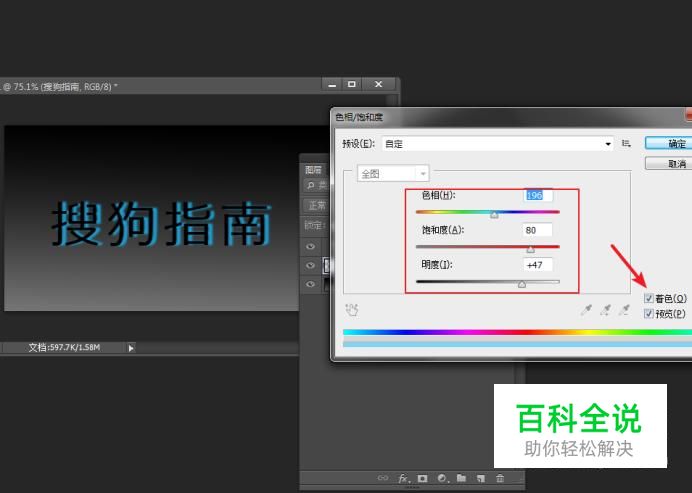Toggle the 预览 preview checkbox
The height and width of the screenshot is (493, 692).
click(x=648, y=313)
